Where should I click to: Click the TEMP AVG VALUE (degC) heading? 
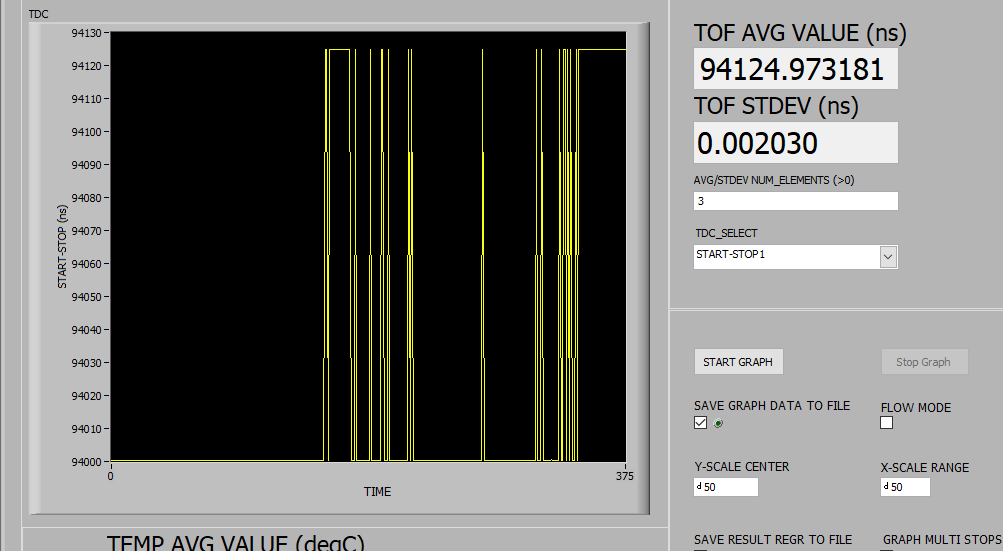[235, 543]
